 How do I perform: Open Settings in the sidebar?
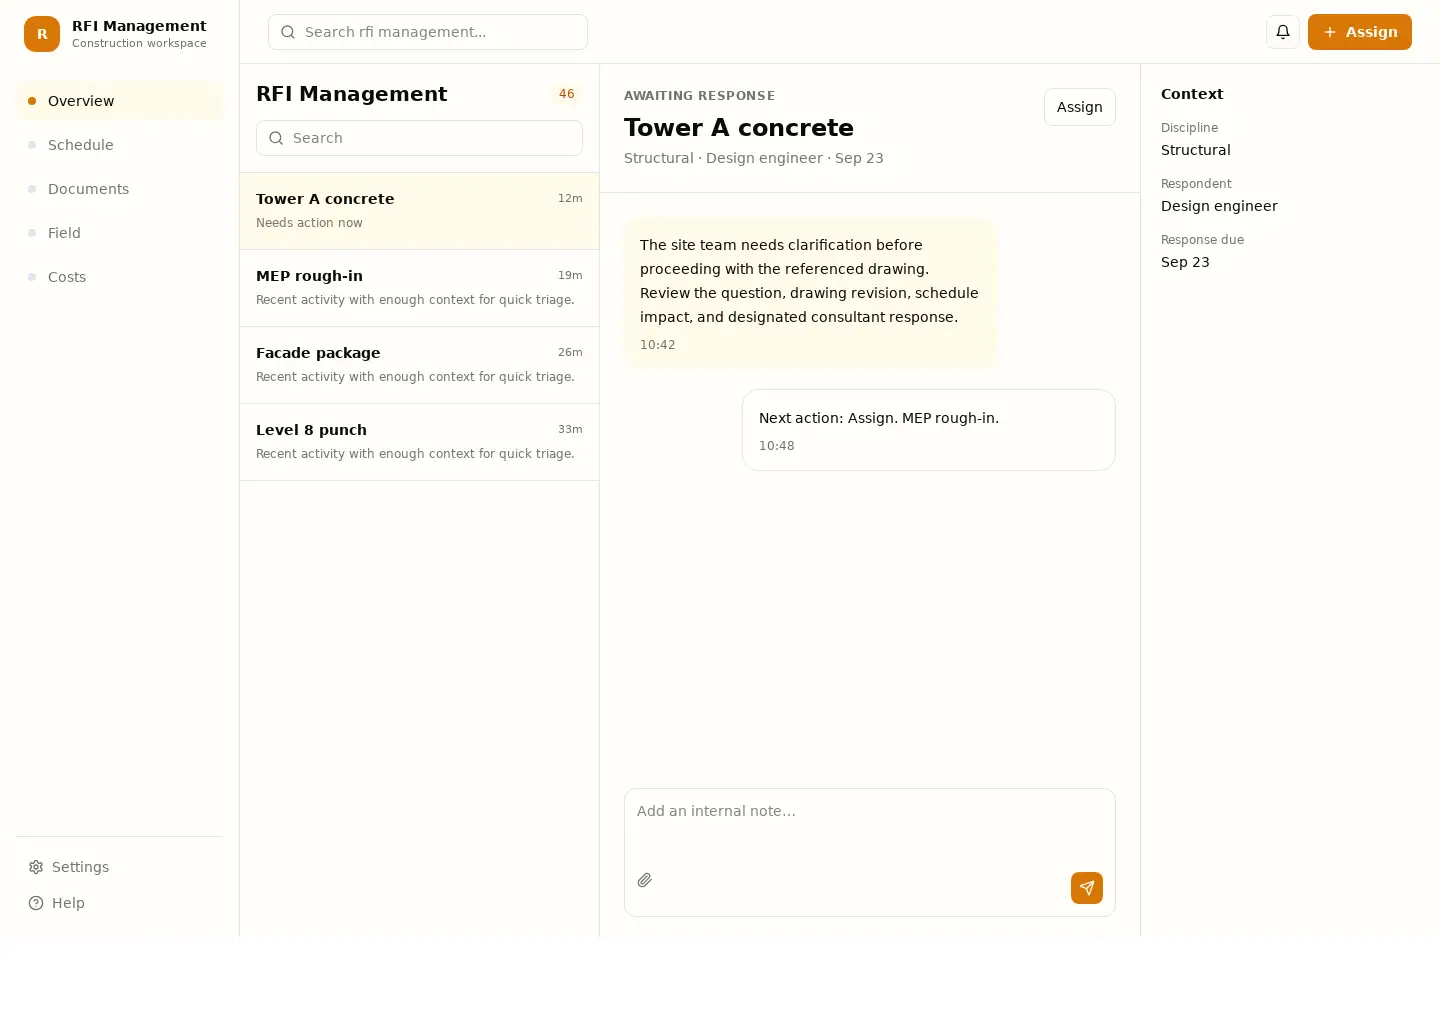pos(120,867)
